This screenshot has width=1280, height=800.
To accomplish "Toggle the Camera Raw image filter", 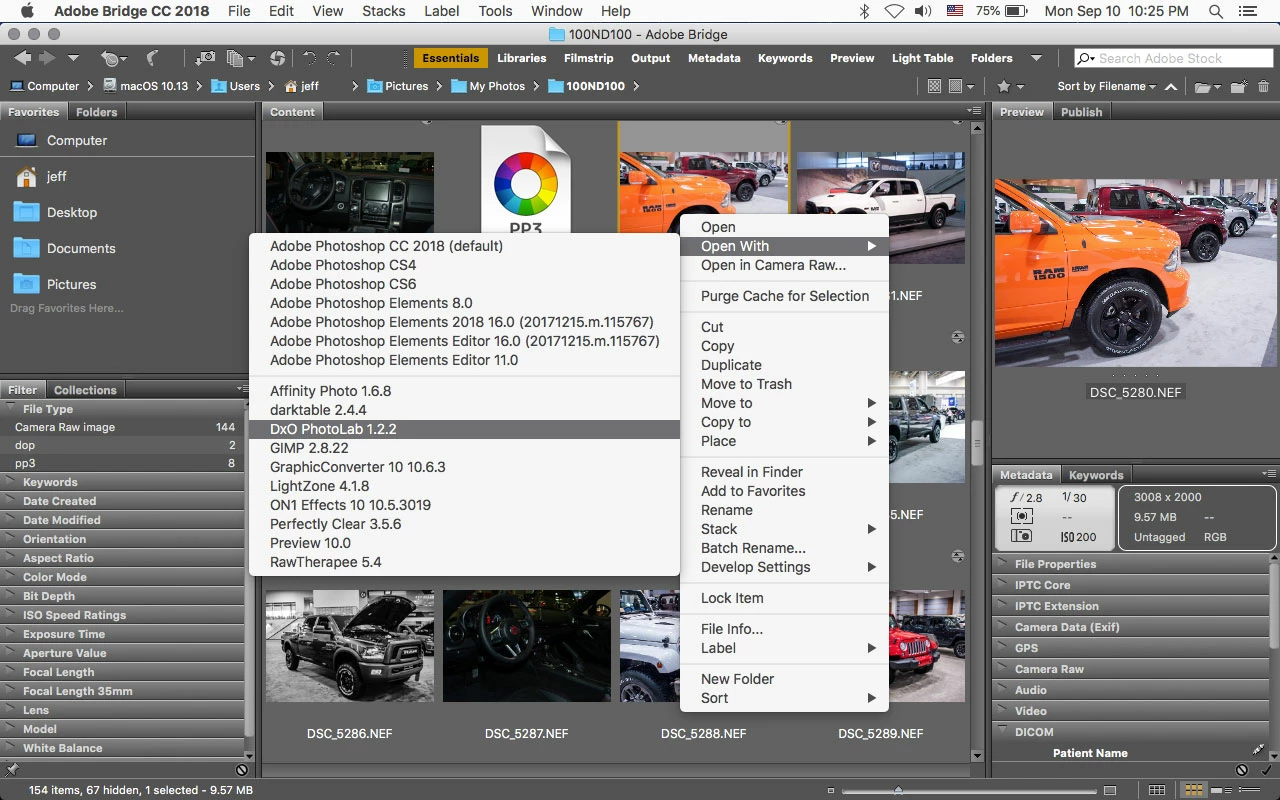I will coord(123,427).
